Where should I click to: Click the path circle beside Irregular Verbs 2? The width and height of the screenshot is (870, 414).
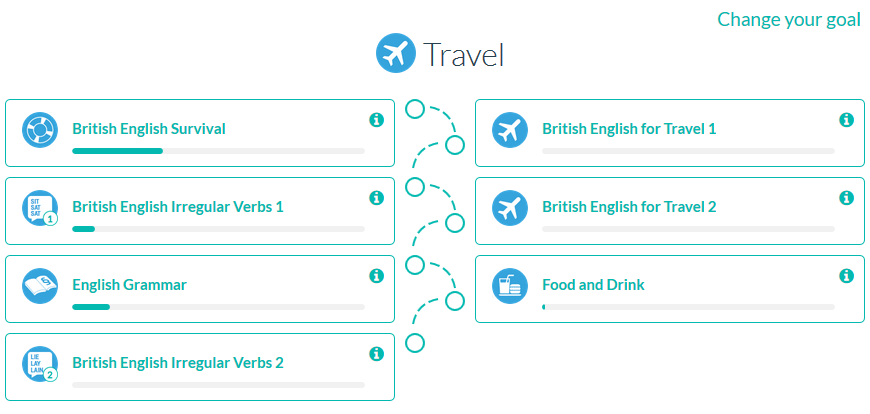click(414, 343)
